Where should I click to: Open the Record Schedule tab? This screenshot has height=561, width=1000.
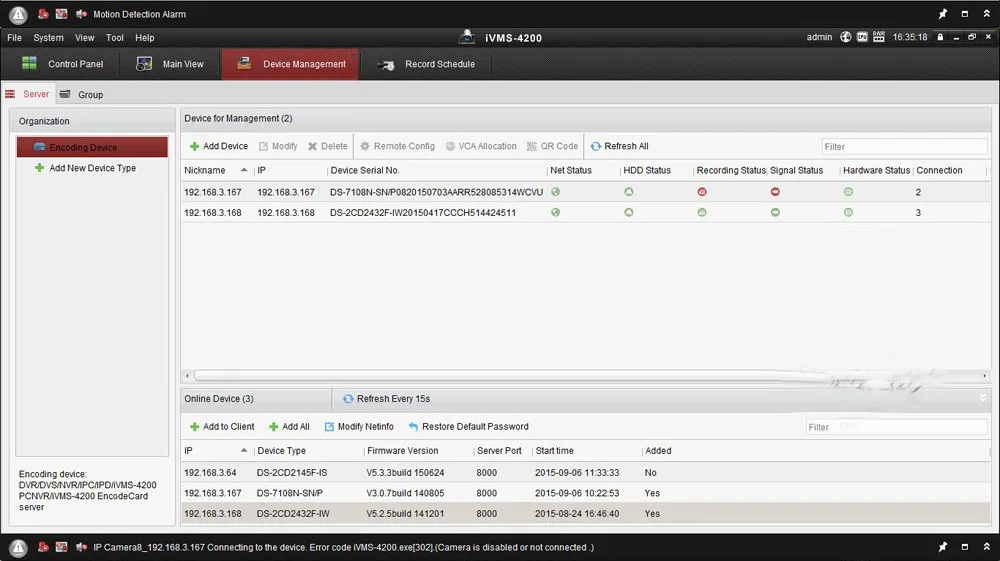click(x=426, y=64)
